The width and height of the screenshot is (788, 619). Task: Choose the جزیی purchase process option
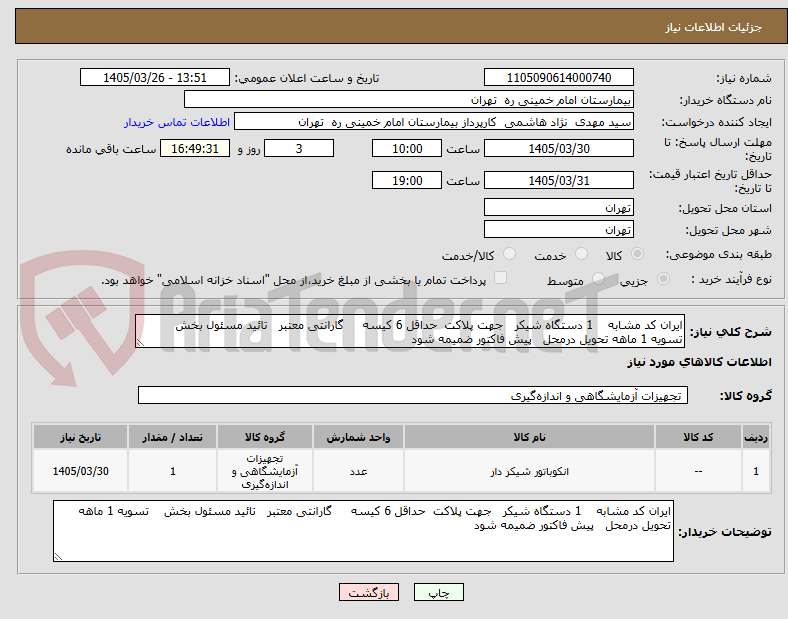tap(663, 279)
